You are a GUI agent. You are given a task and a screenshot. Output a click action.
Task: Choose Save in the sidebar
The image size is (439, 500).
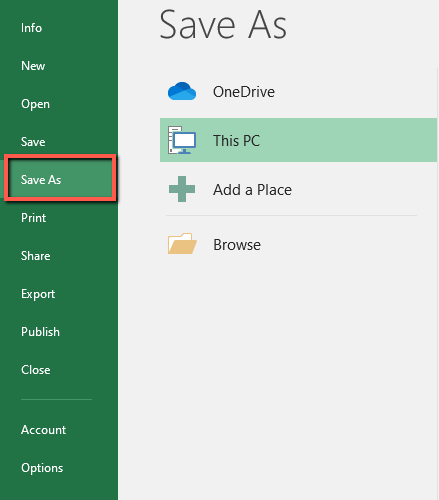[x=33, y=142]
